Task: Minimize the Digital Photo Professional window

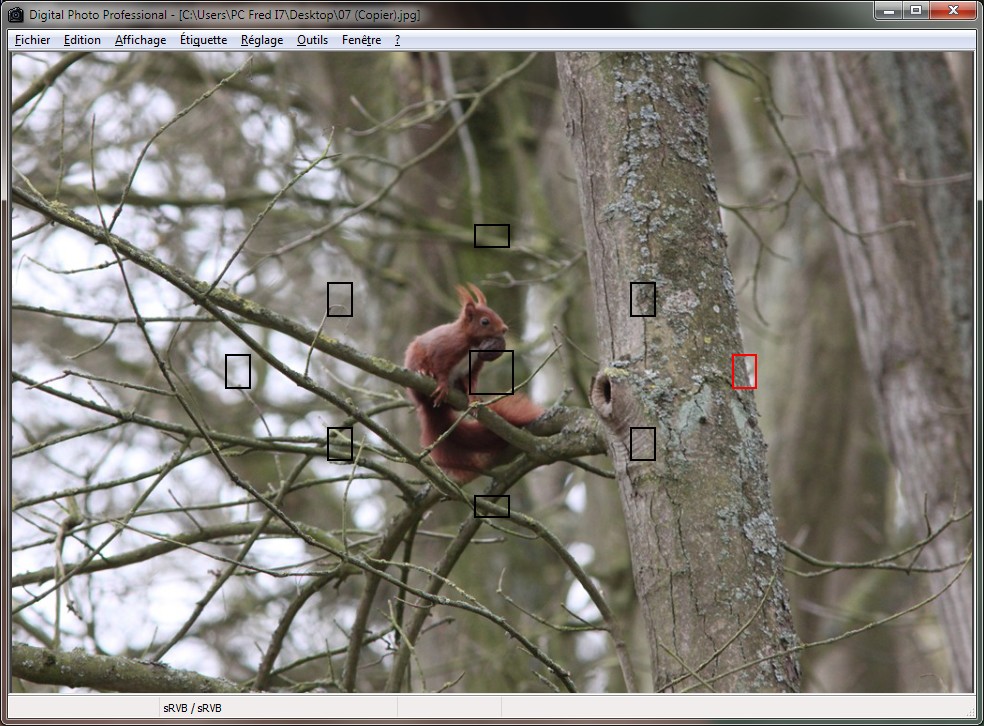Action: (x=889, y=11)
